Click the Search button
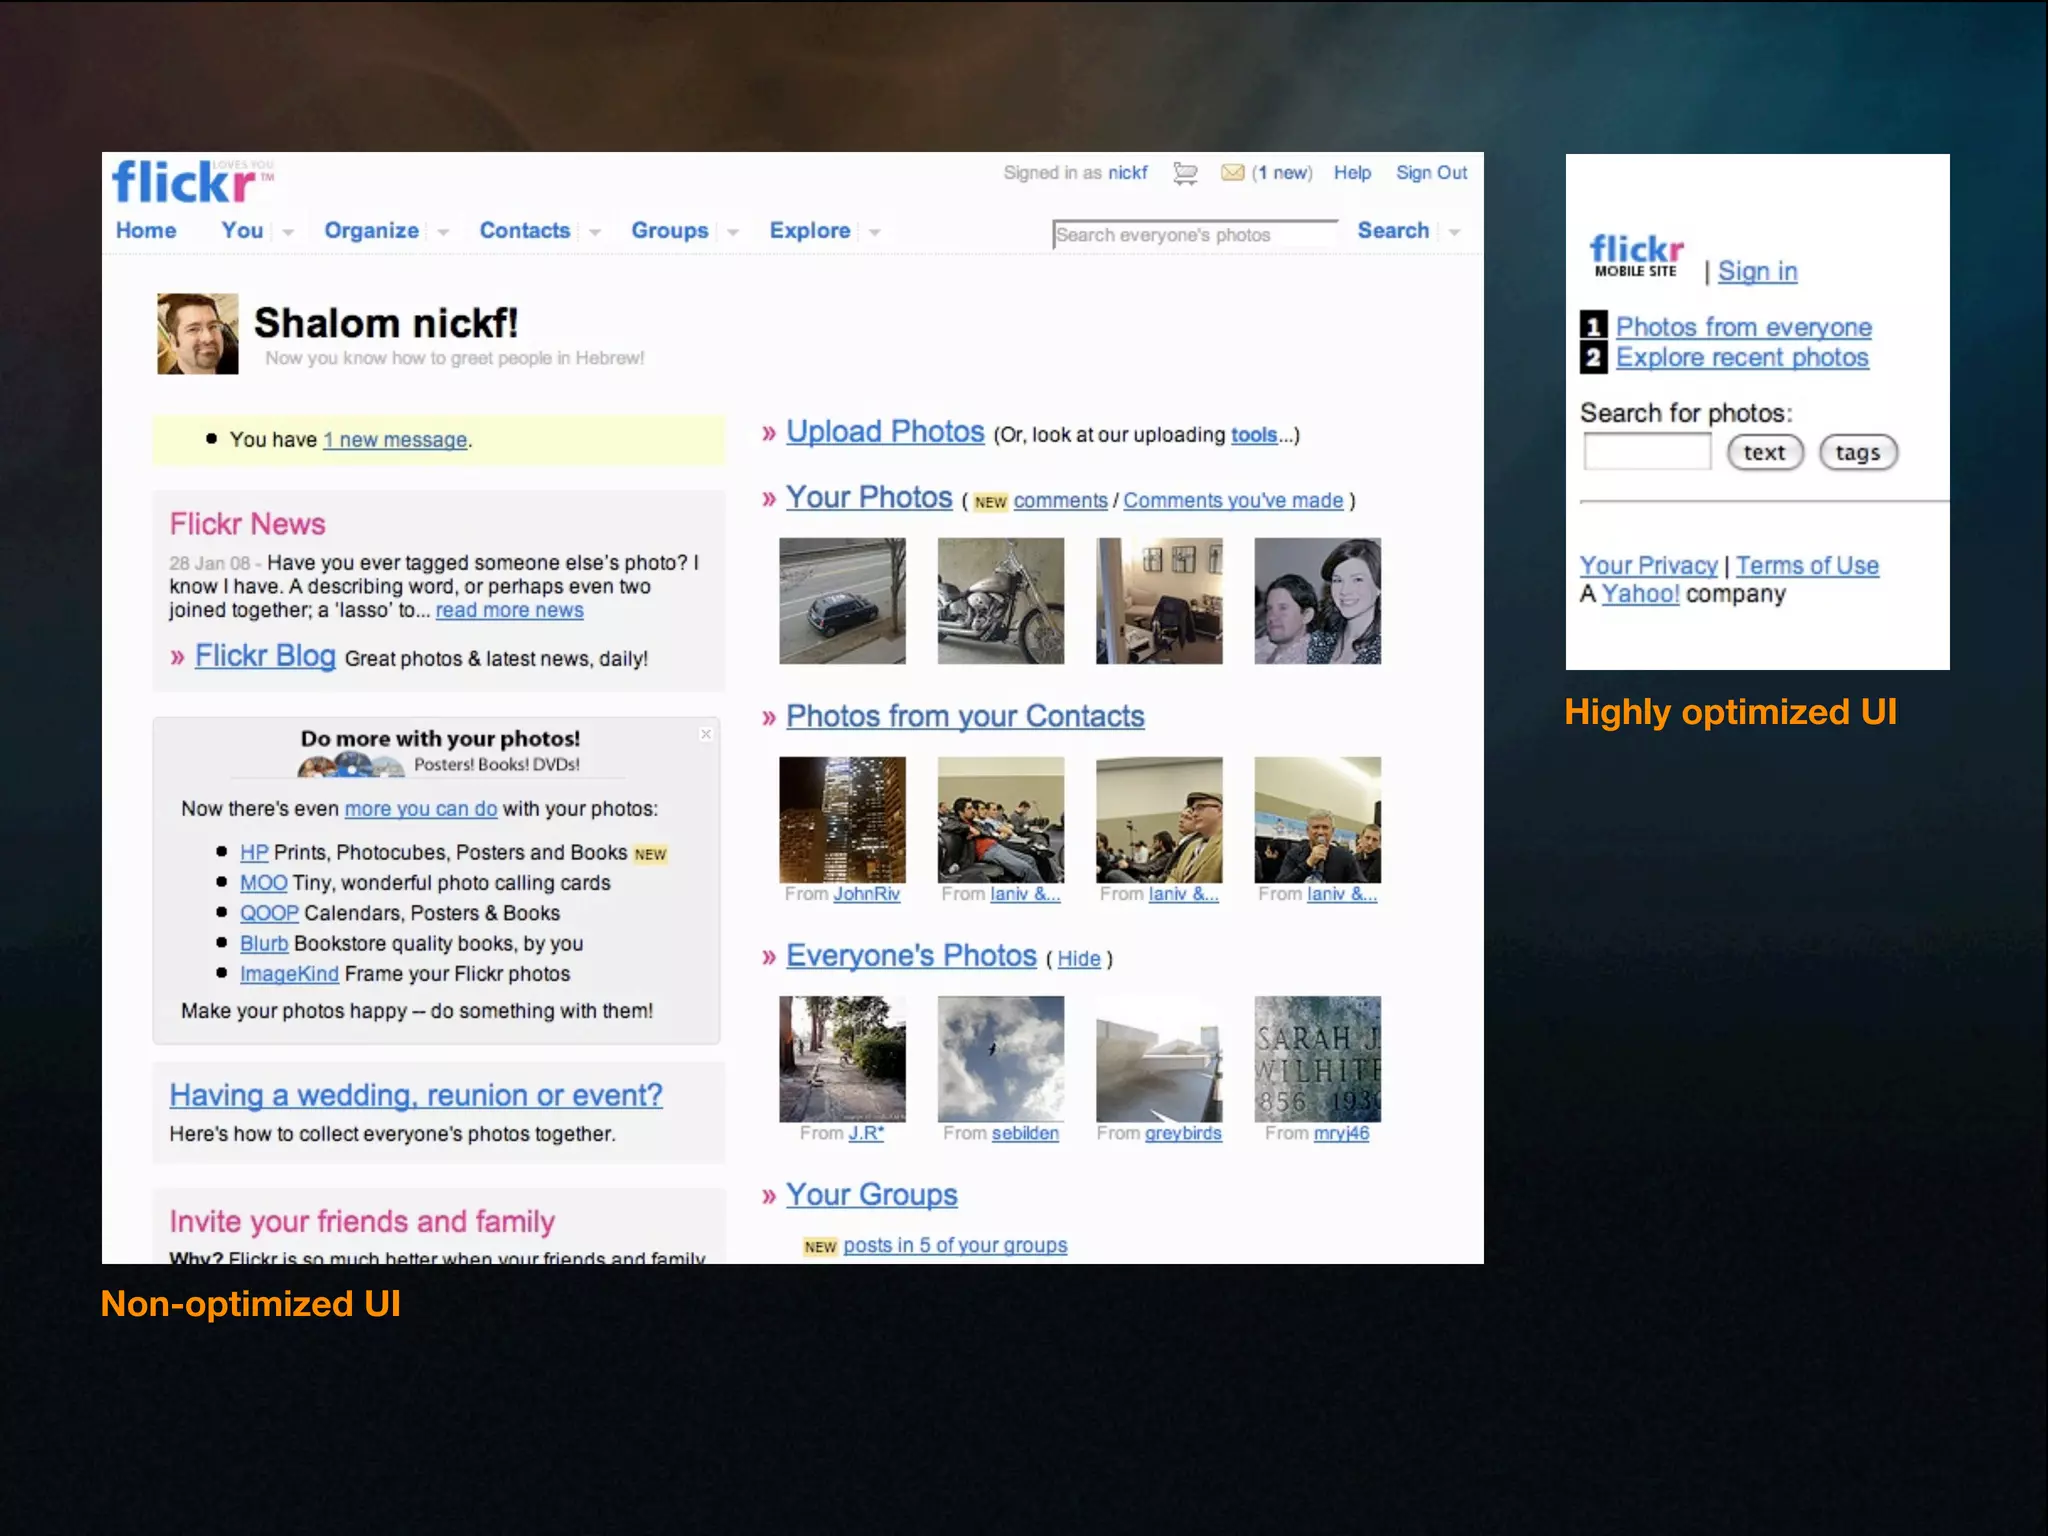This screenshot has width=2048, height=1536. pos(1393,230)
